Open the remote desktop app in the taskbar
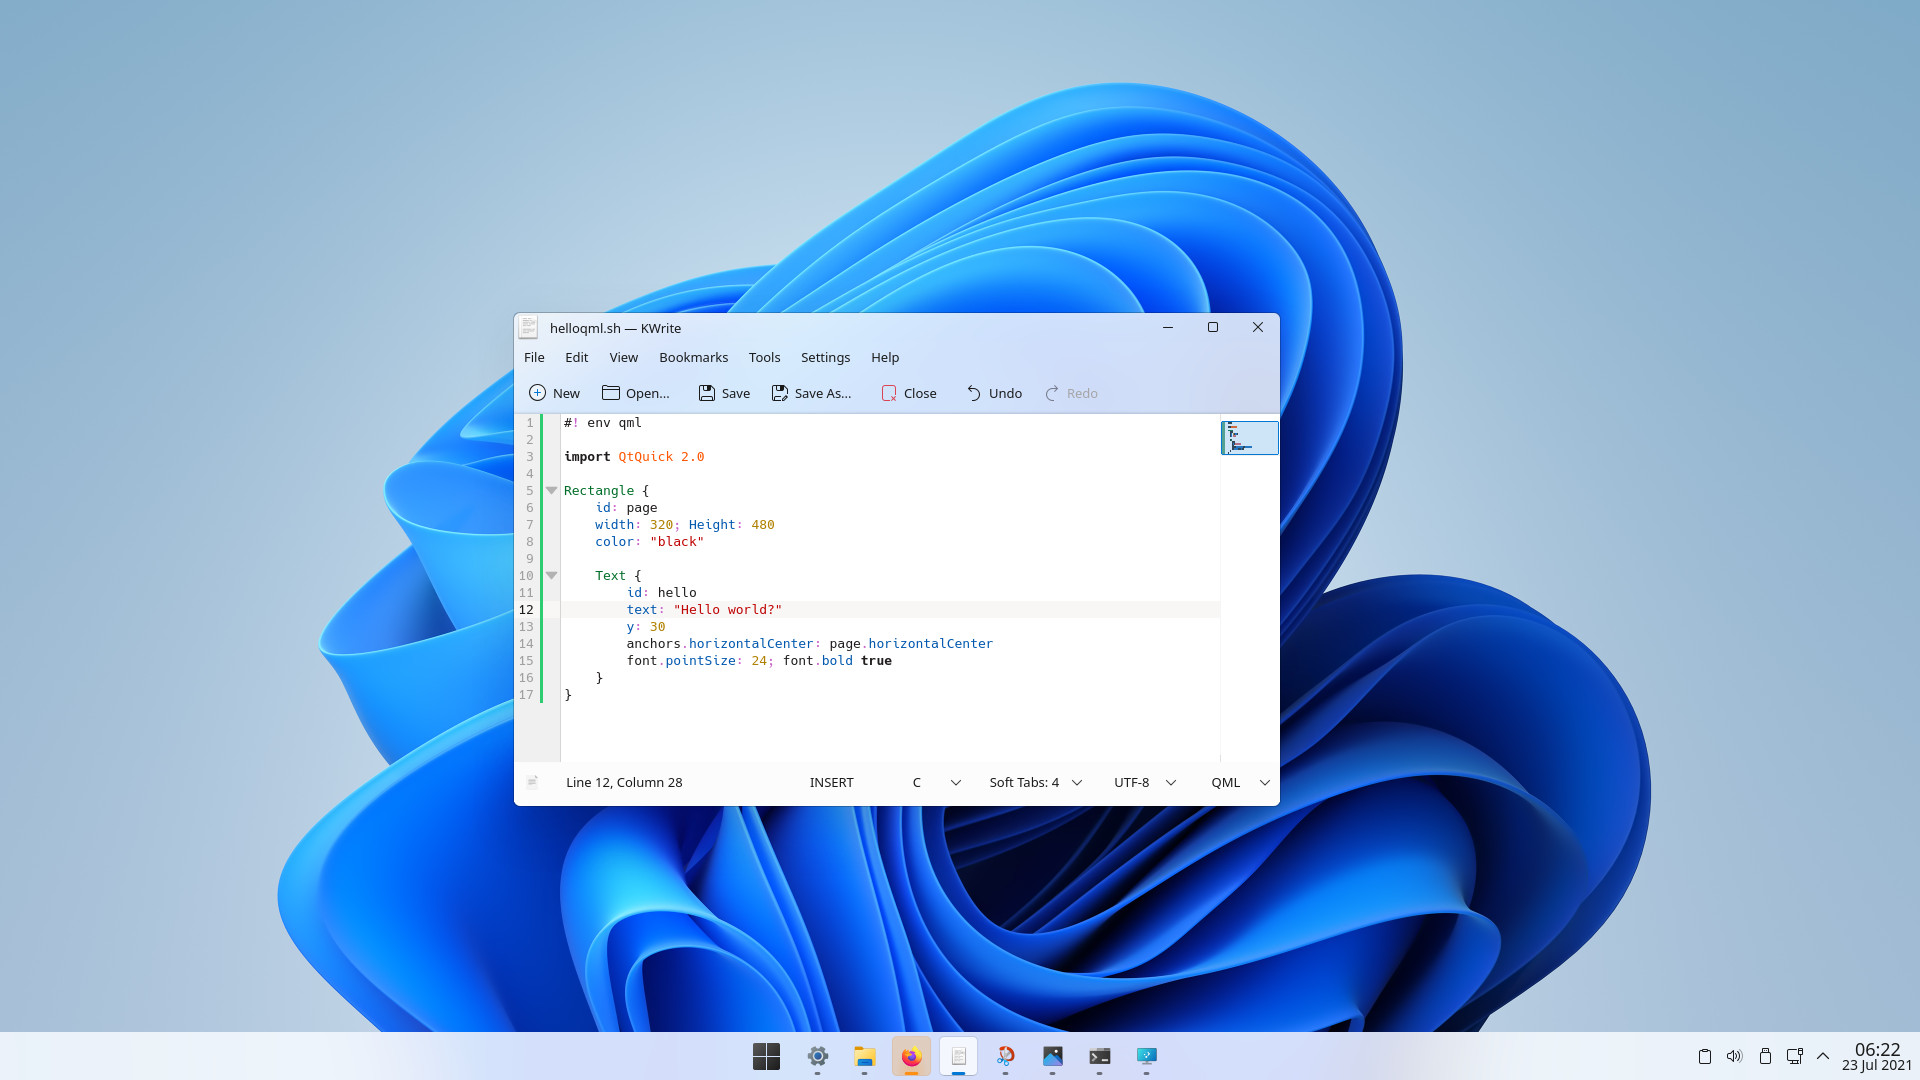 pyautogui.click(x=1146, y=1056)
